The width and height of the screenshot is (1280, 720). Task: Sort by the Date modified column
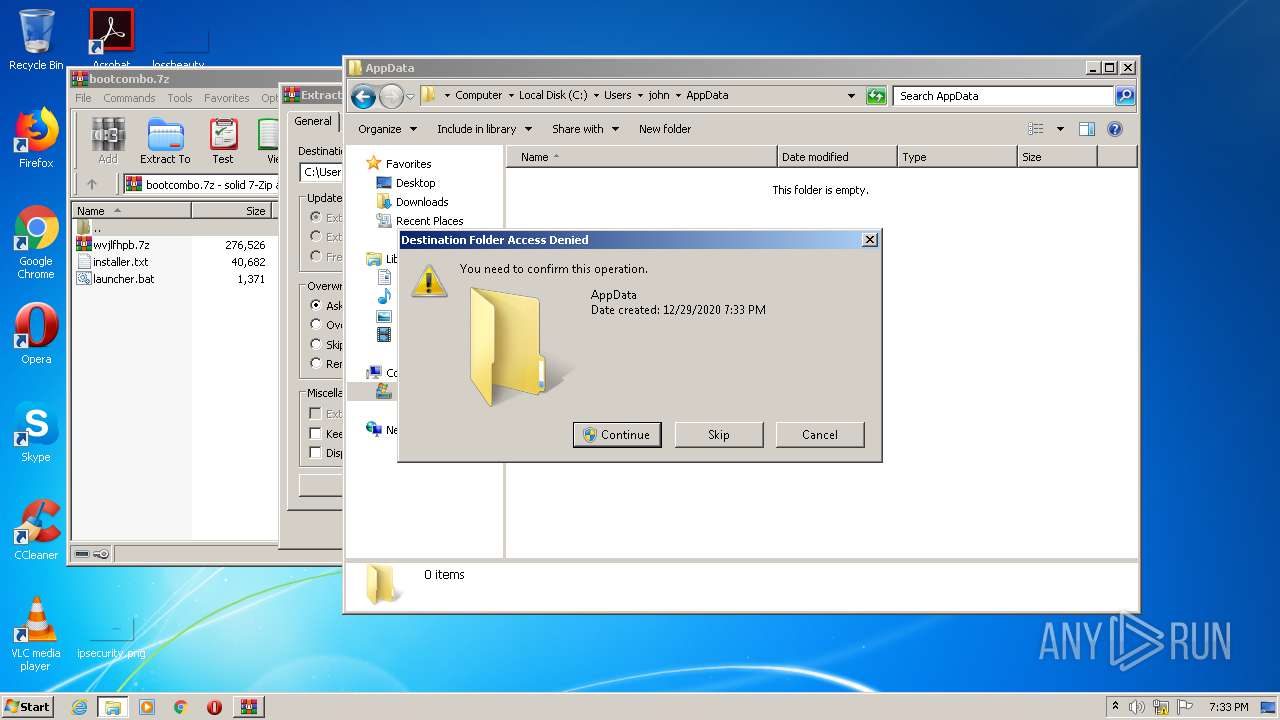click(x=837, y=157)
